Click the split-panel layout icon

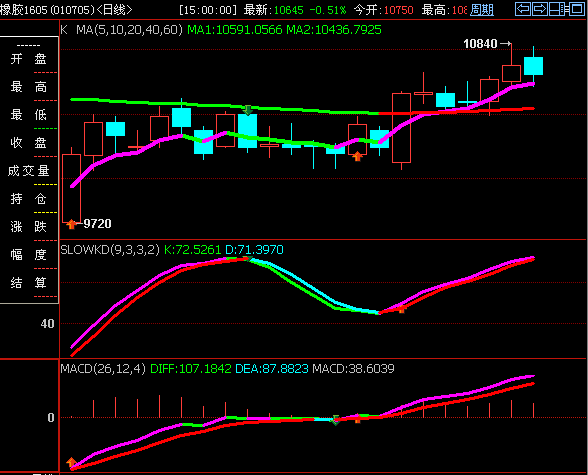(x=557, y=9)
